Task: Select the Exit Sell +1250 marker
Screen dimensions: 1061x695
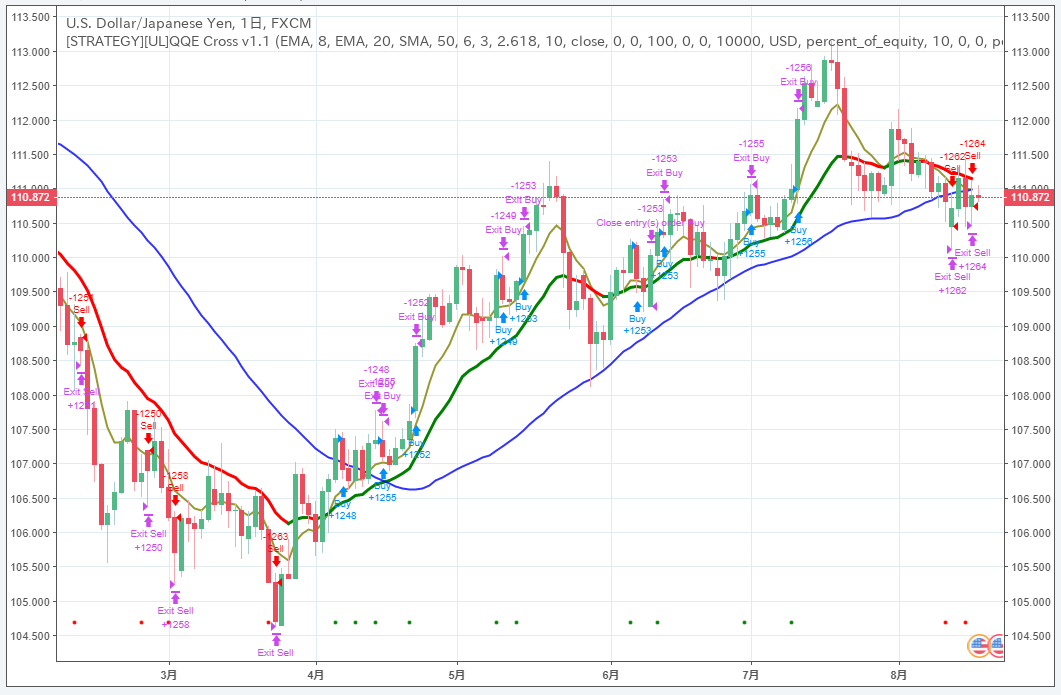Action: point(148,534)
